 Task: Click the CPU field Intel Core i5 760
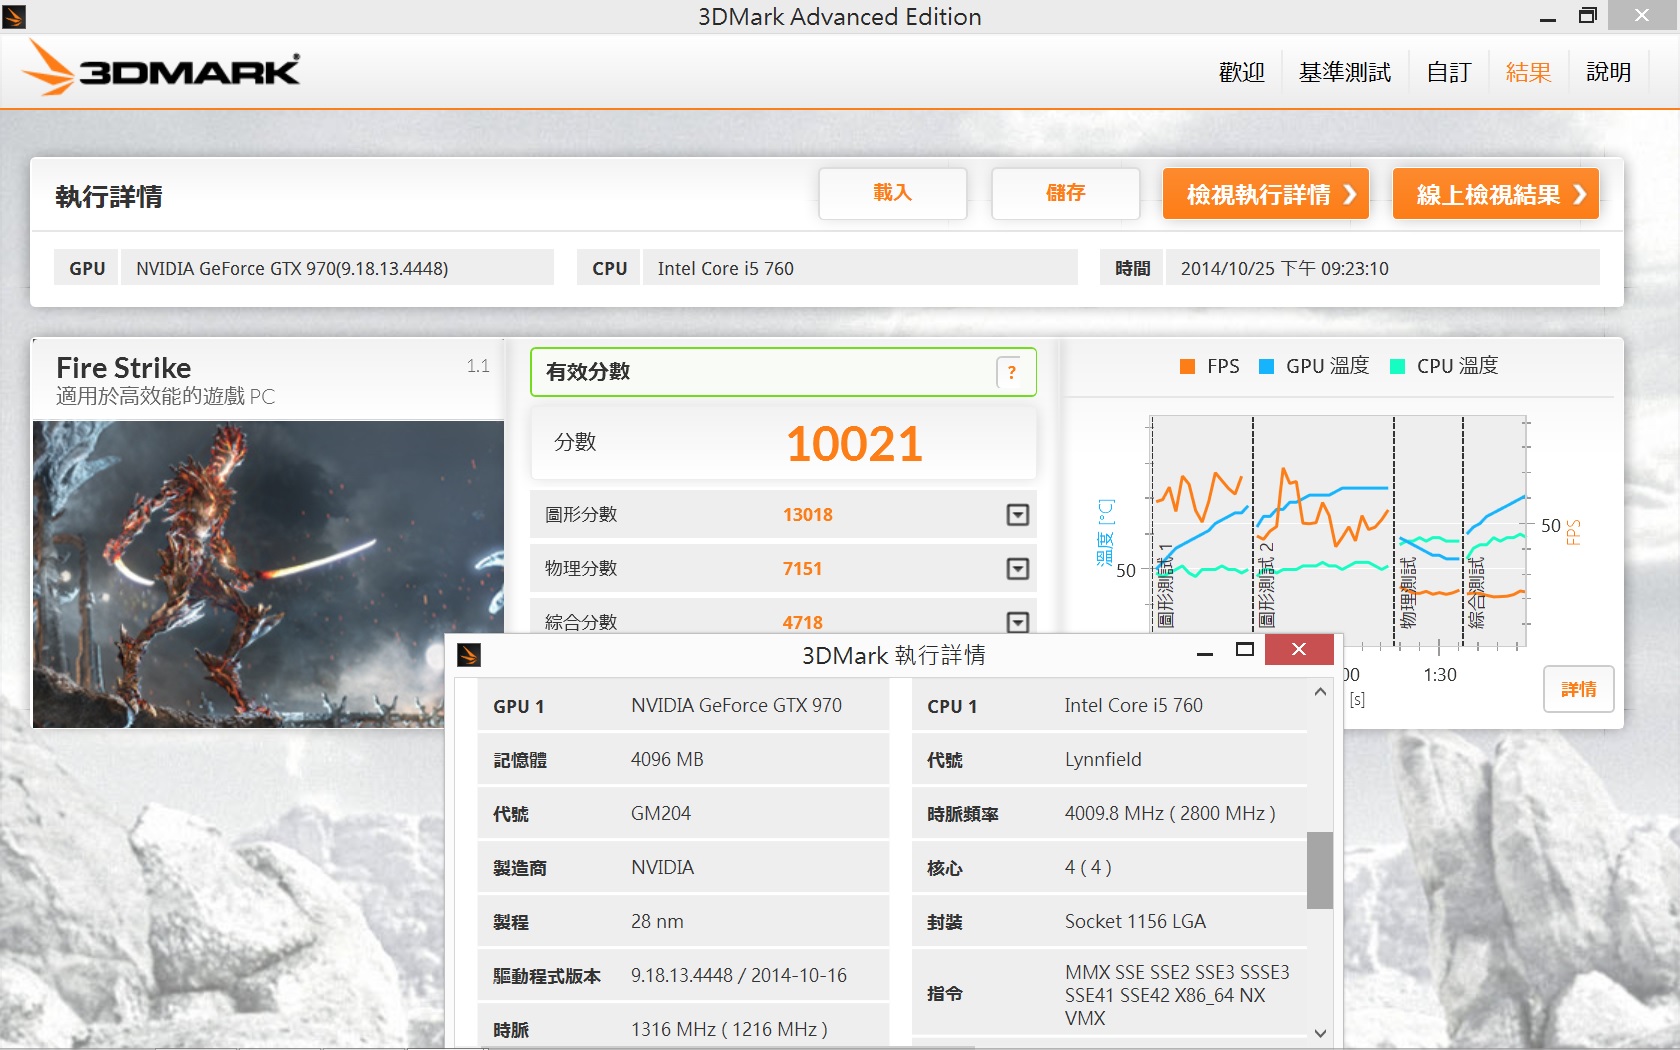click(860, 268)
